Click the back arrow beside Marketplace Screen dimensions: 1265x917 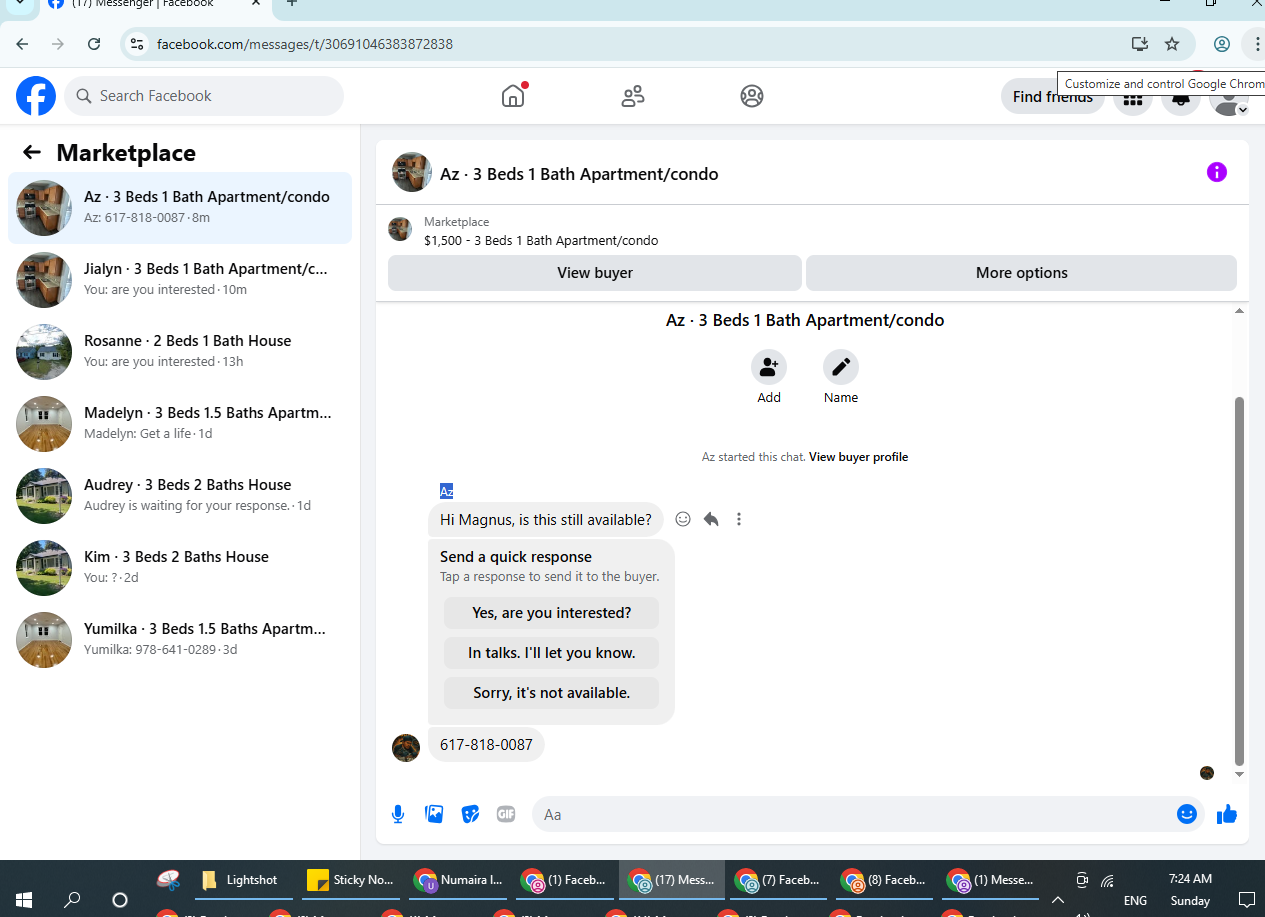[x=32, y=152]
